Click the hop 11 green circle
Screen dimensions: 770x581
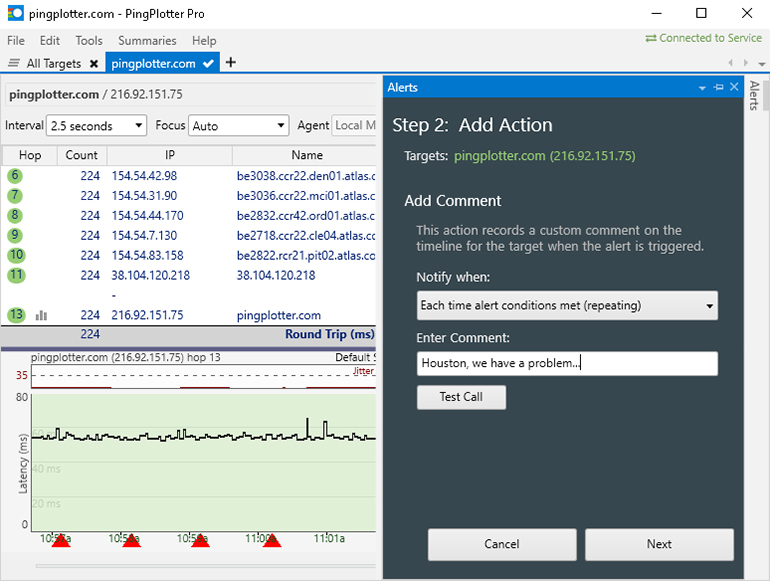tap(15, 275)
